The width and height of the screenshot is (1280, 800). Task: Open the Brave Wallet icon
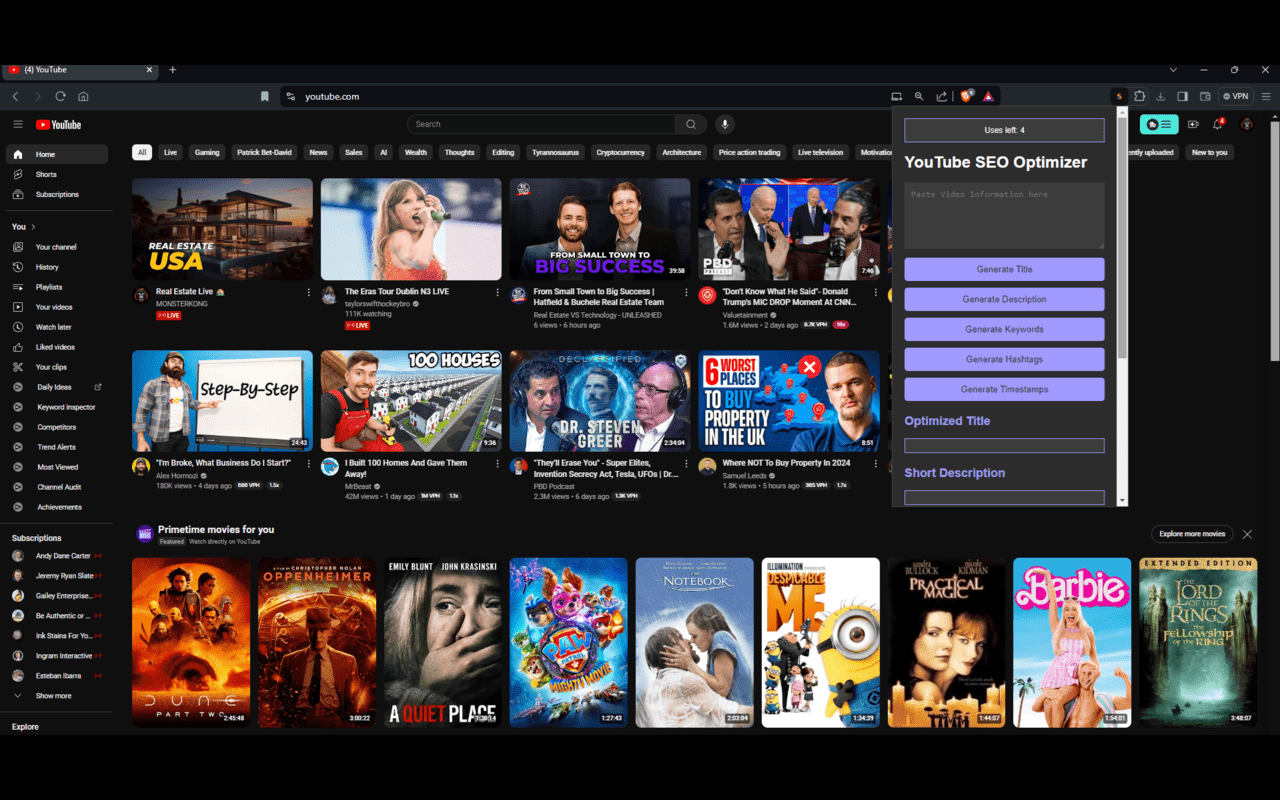1205,96
